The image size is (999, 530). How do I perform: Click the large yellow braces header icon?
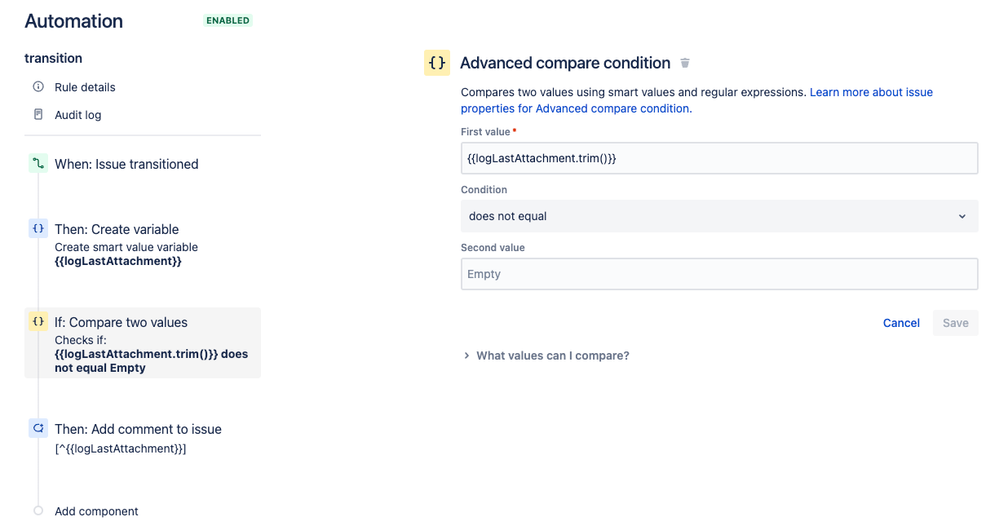click(437, 63)
